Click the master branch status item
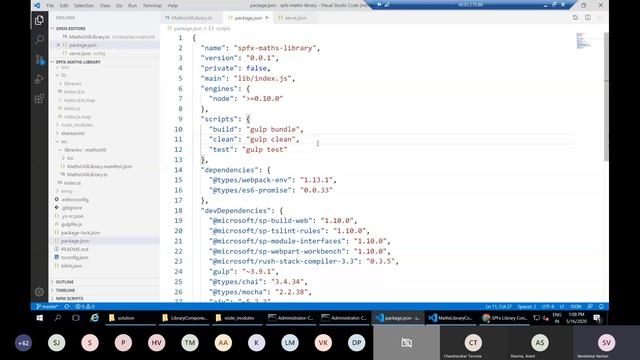The image size is (640, 360). [47, 307]
